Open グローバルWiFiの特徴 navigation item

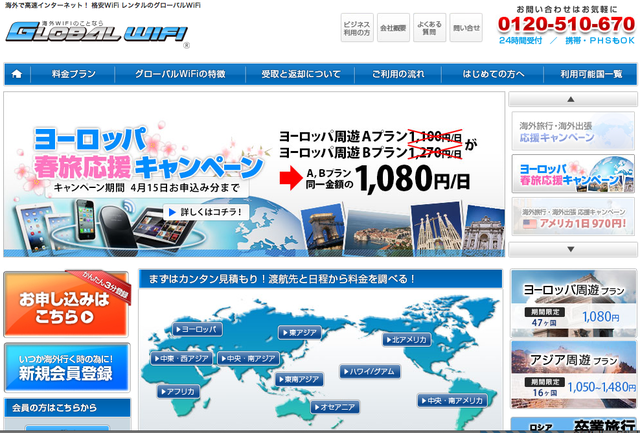tap(180, 74)
